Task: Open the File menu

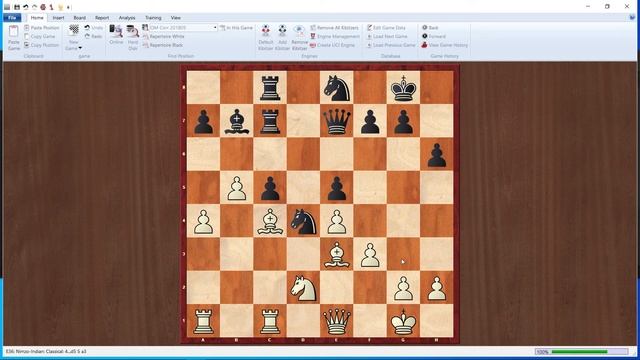Action: [x=12, y=18]
